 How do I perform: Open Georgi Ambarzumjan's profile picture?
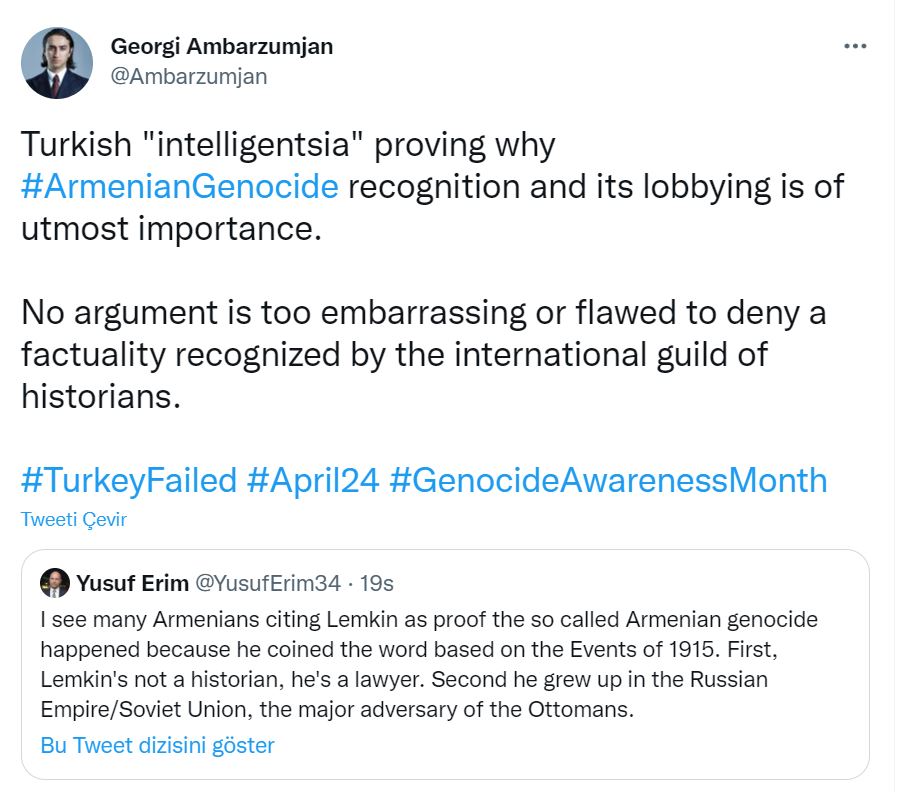(57, 62)
